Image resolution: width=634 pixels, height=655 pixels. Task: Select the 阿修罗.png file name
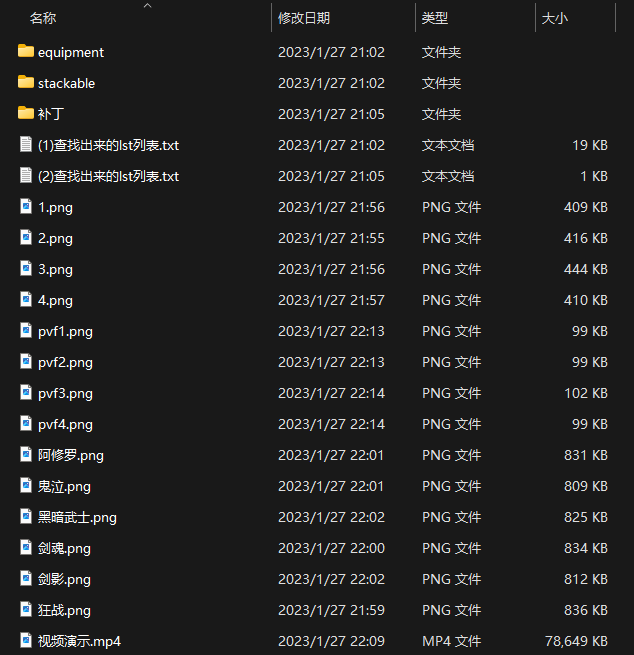tap(71, 455)
